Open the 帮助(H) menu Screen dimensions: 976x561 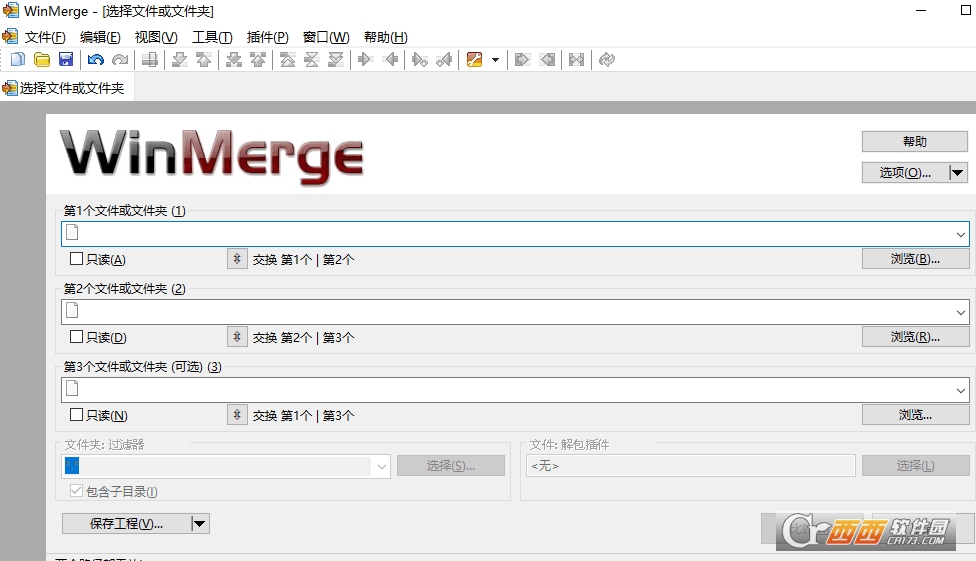click(x=386, y=37)
